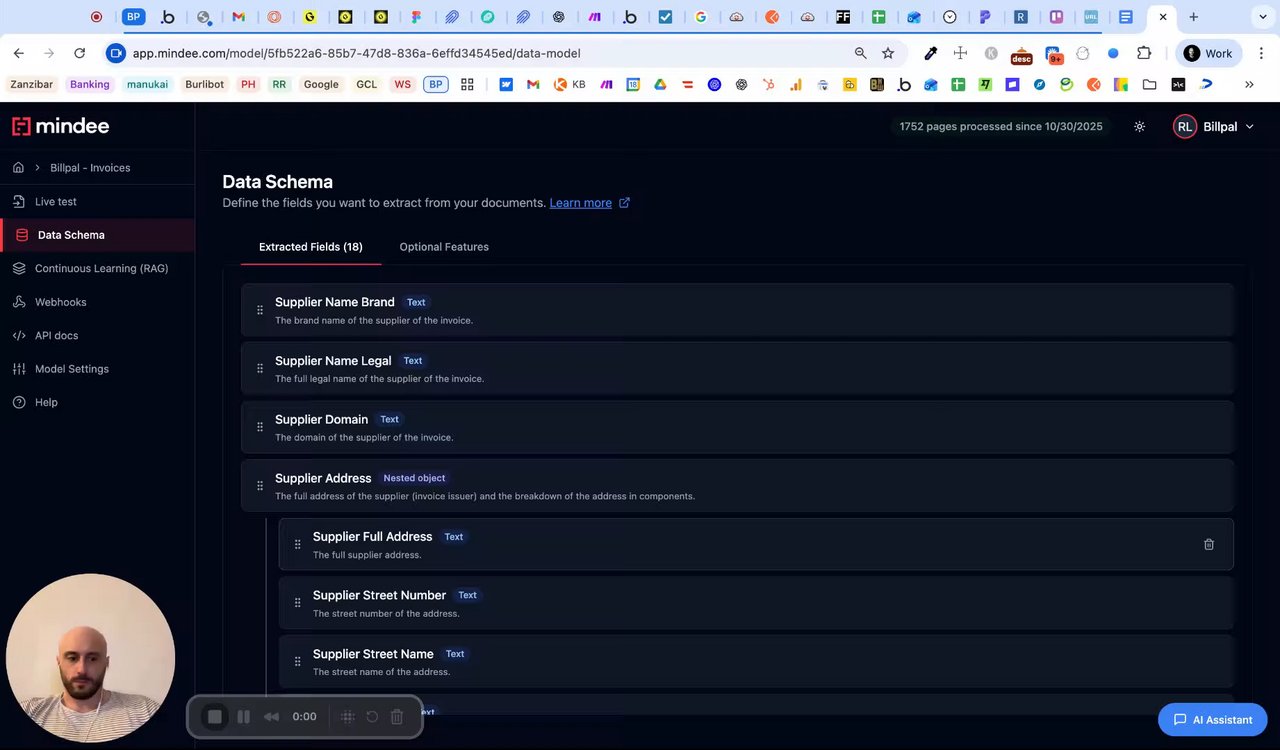Open the Webhooks page
Image resolution: width=1280 pixels, height=750 pixels.
pyautogui.click(x=60, y=302)
